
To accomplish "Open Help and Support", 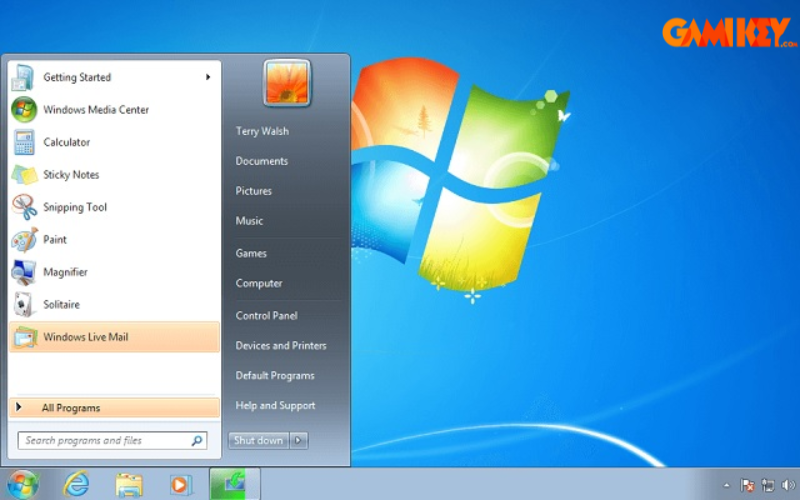I will 275,406.
